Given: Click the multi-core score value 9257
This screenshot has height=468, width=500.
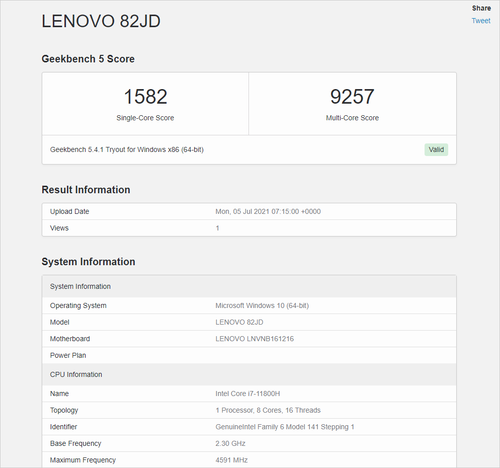Looking at the screenshot, I should 352,97.
